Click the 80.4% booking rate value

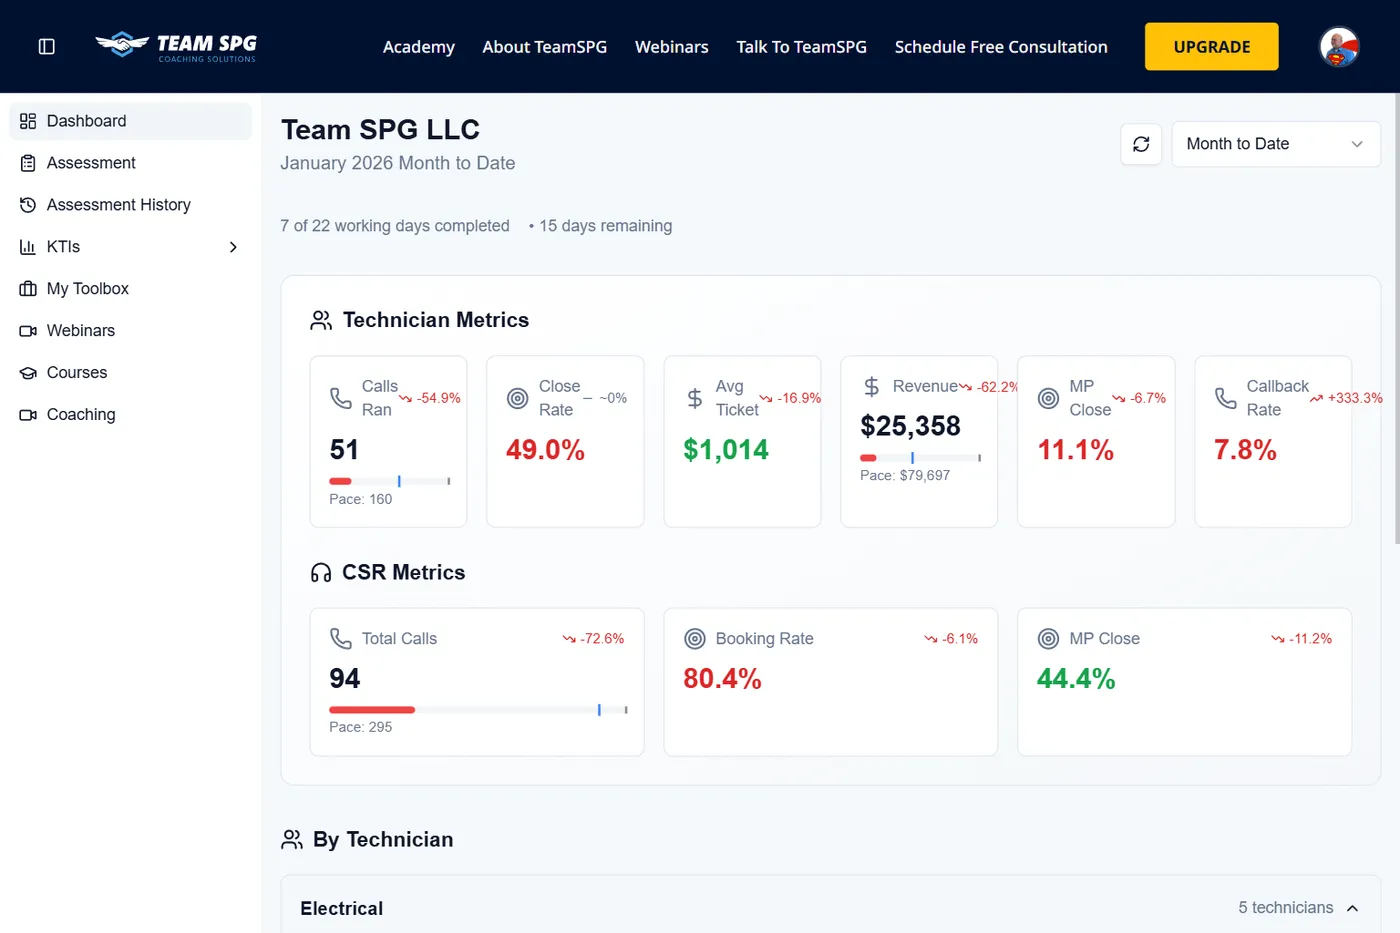tap(722, 679)
